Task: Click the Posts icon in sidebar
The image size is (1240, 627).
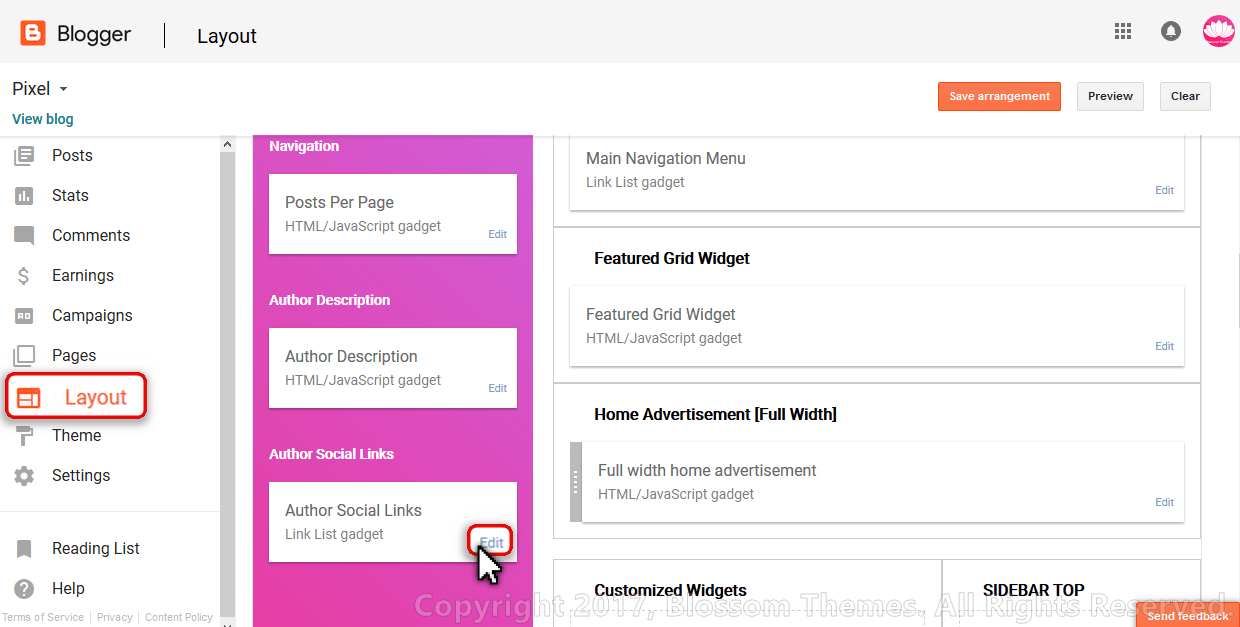Action: coord(24,156)
